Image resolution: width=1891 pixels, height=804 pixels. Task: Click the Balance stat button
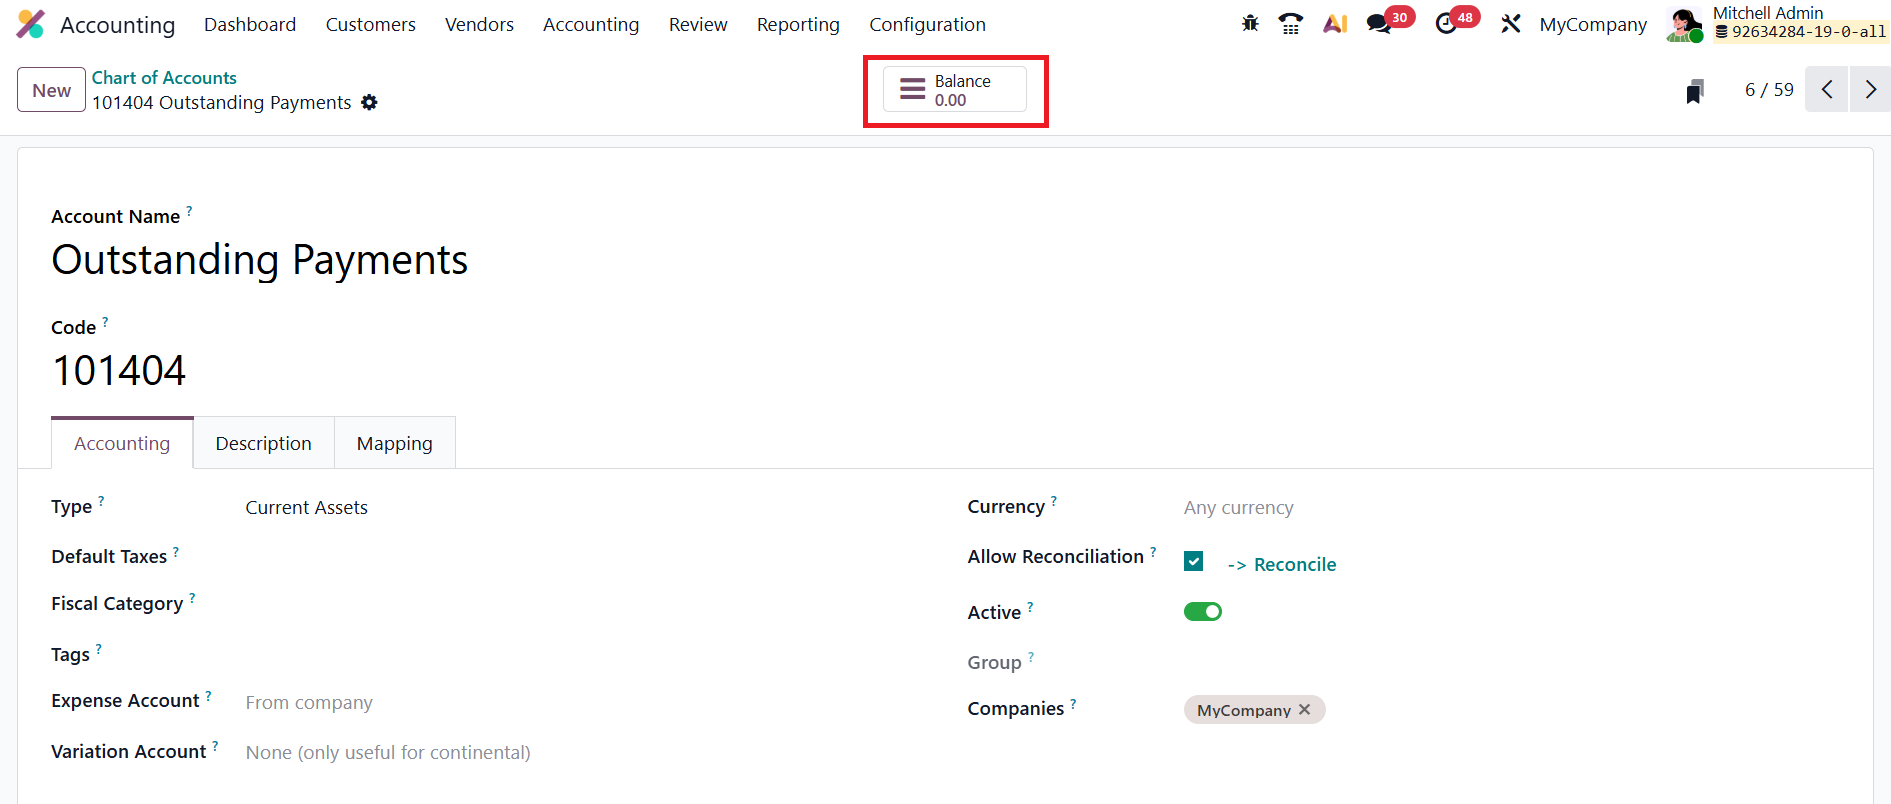(954, 90)
